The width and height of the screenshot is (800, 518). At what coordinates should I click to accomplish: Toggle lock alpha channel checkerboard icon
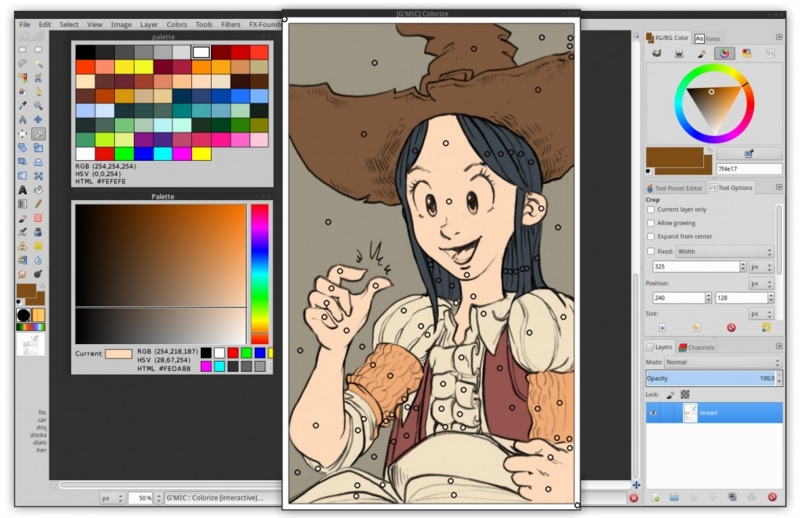(x=685, y=394)
